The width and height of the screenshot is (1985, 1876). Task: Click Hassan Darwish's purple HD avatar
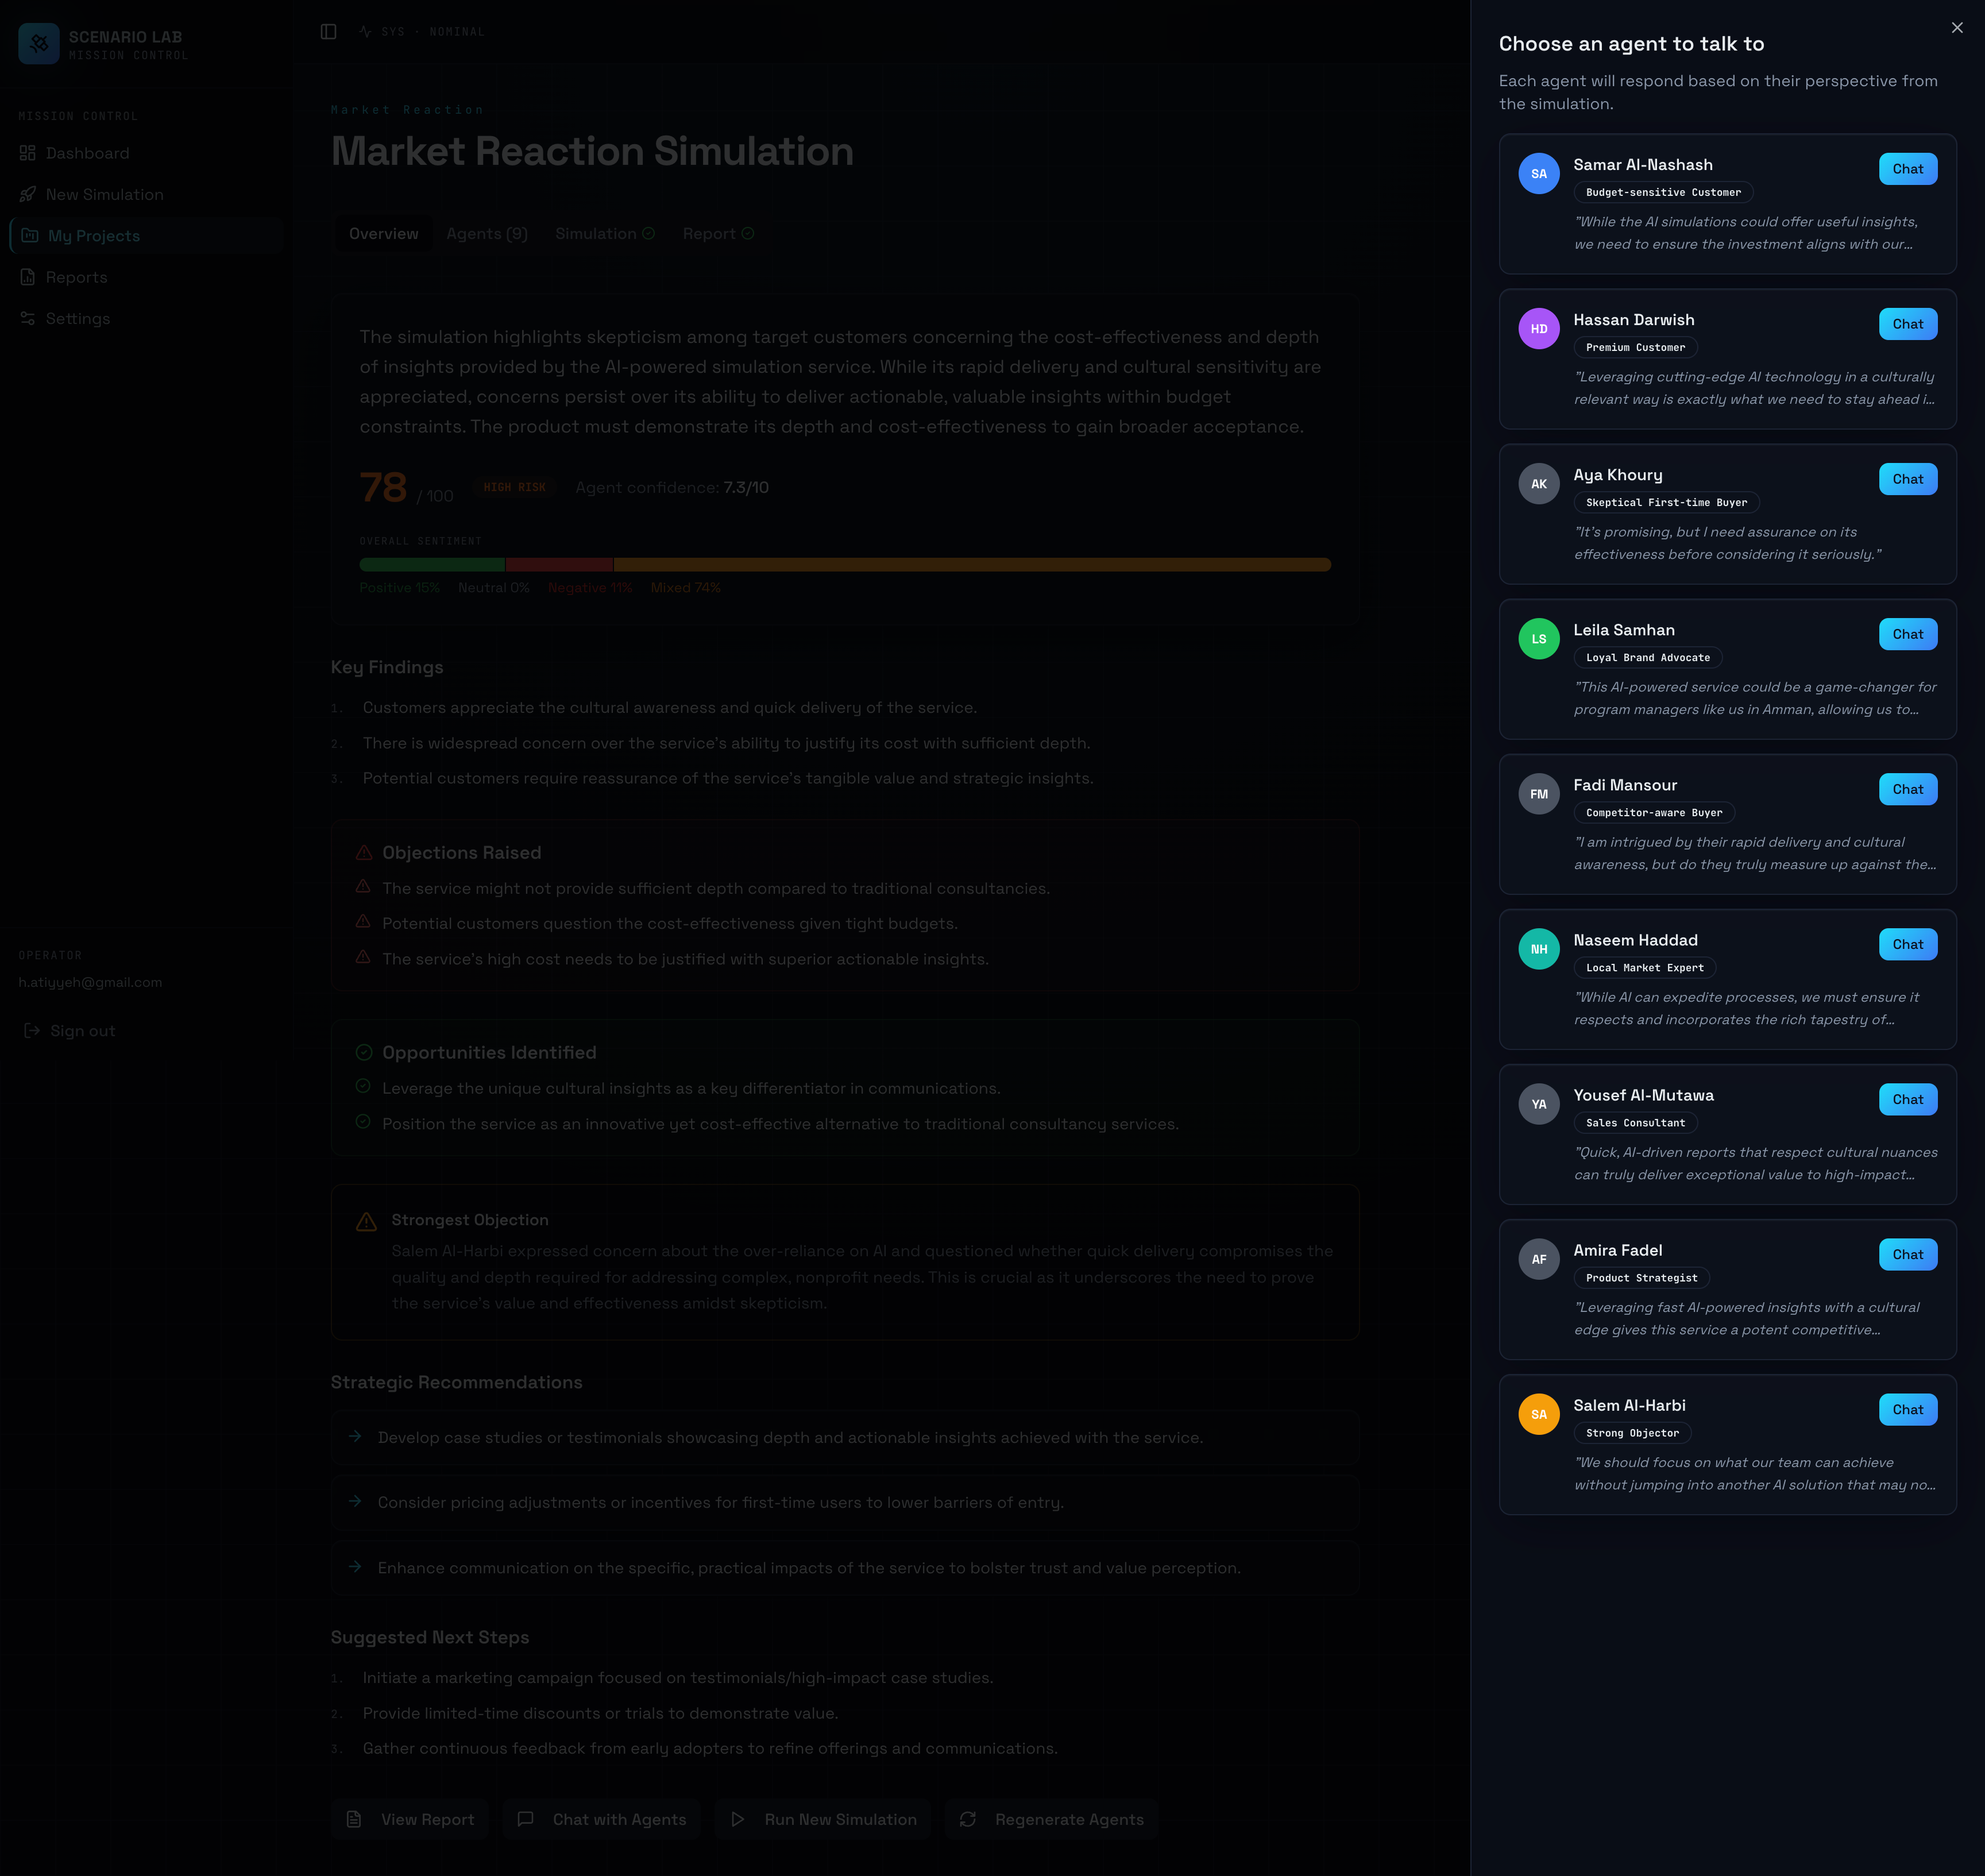1539,329
